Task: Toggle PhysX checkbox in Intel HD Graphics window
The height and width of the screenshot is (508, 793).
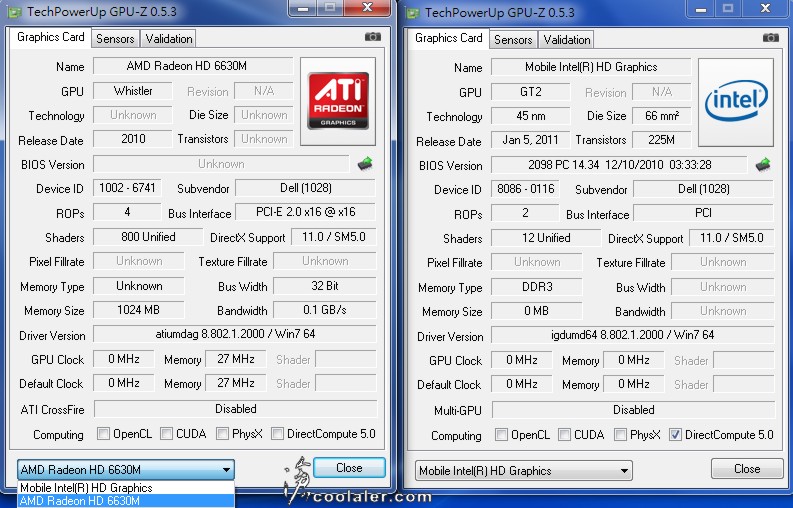Action: 620,435
